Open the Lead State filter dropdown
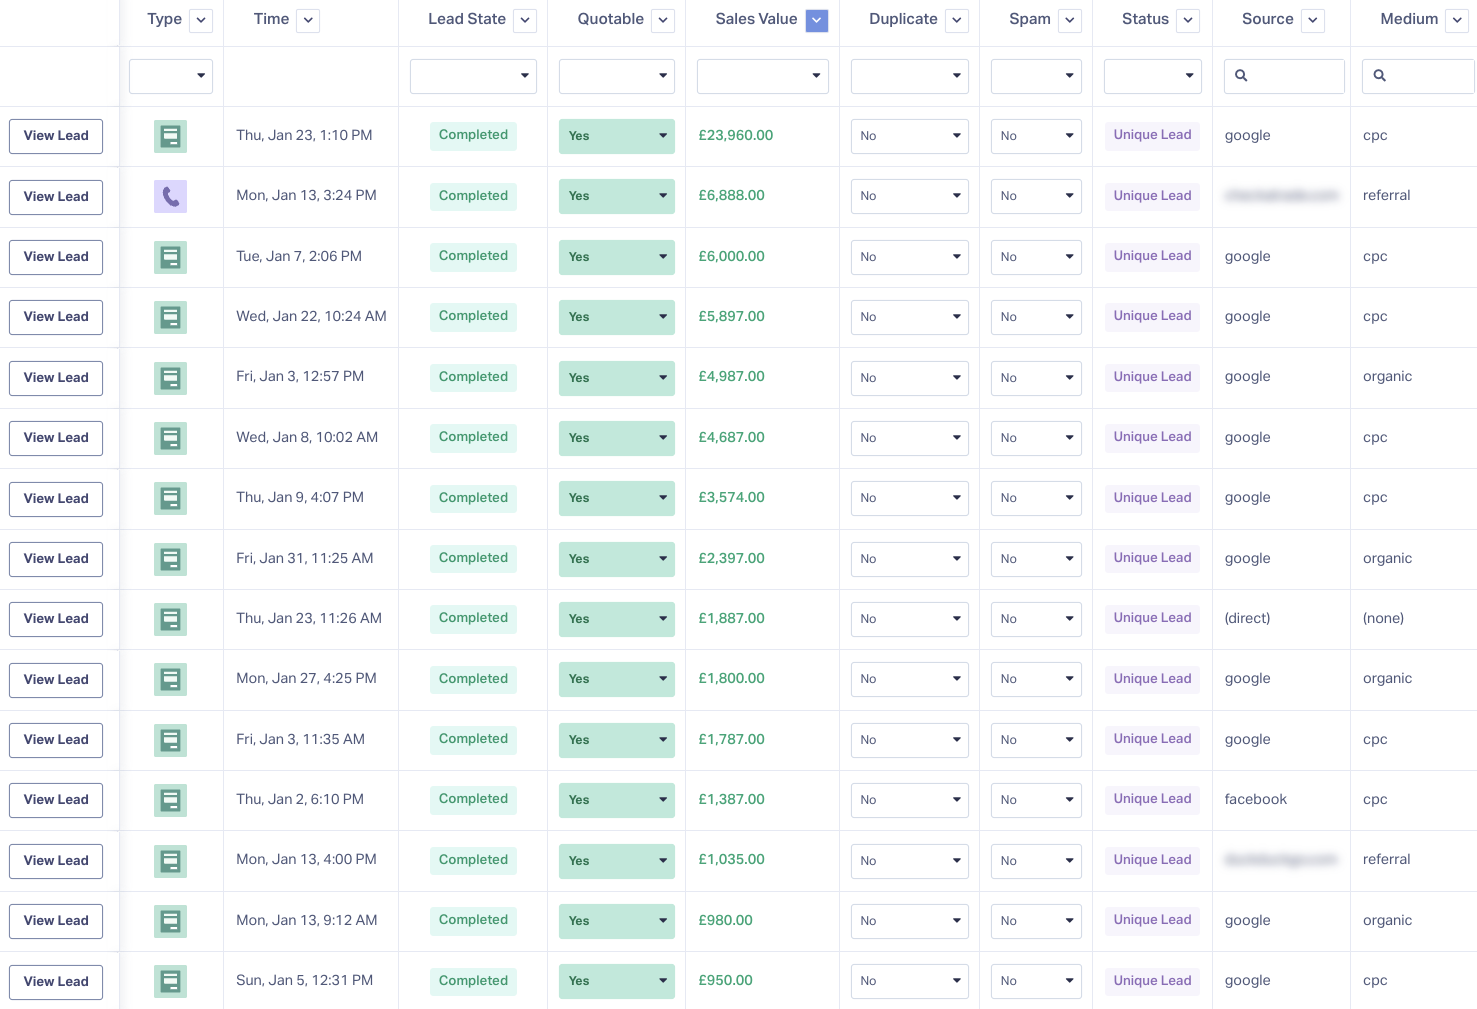The height and width of the screenshot is (1009, 1477). [x=473, y=76]
